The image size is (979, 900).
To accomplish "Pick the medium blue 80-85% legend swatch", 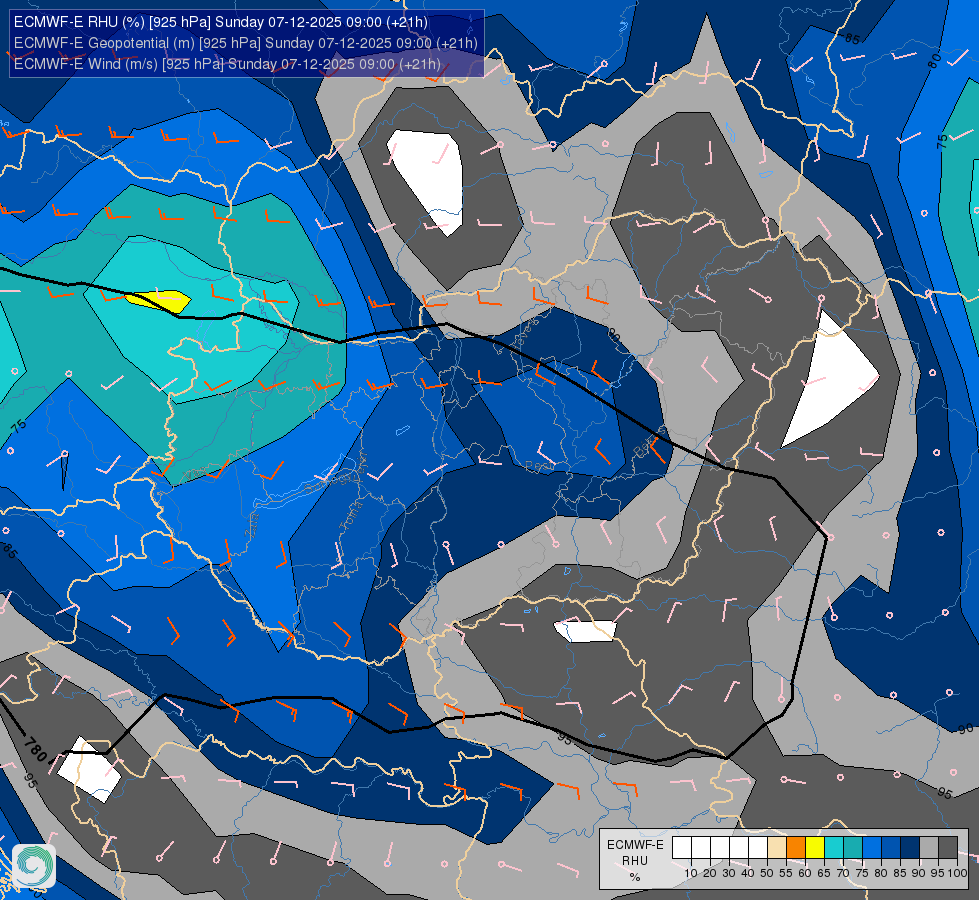I will [x=891, y=848].
